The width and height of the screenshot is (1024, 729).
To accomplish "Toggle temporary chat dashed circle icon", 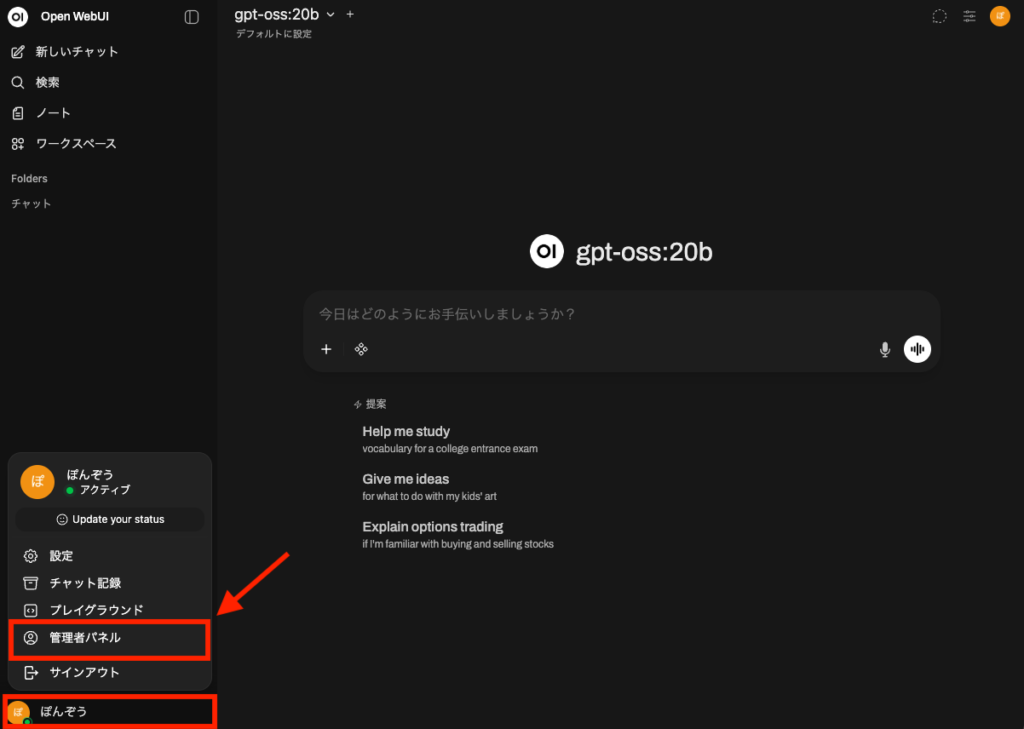I will click(939, 16).
